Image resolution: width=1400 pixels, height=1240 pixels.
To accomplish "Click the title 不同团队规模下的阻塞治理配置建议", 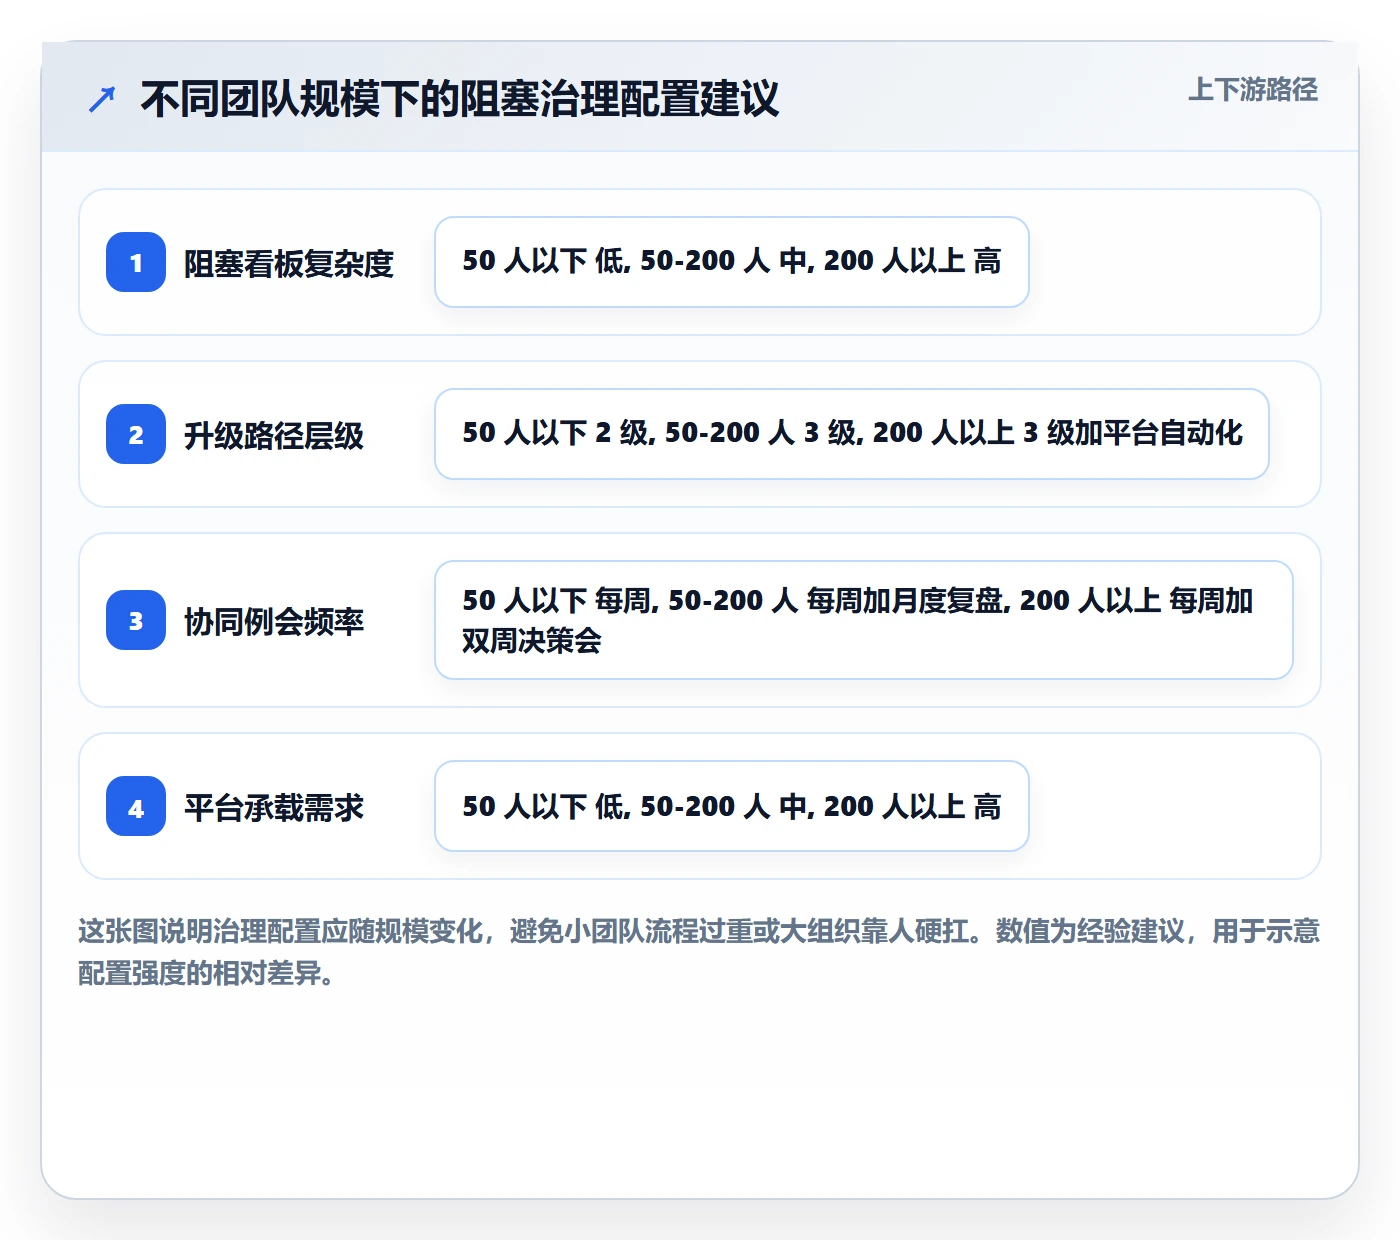I will (x=459, y=99).
